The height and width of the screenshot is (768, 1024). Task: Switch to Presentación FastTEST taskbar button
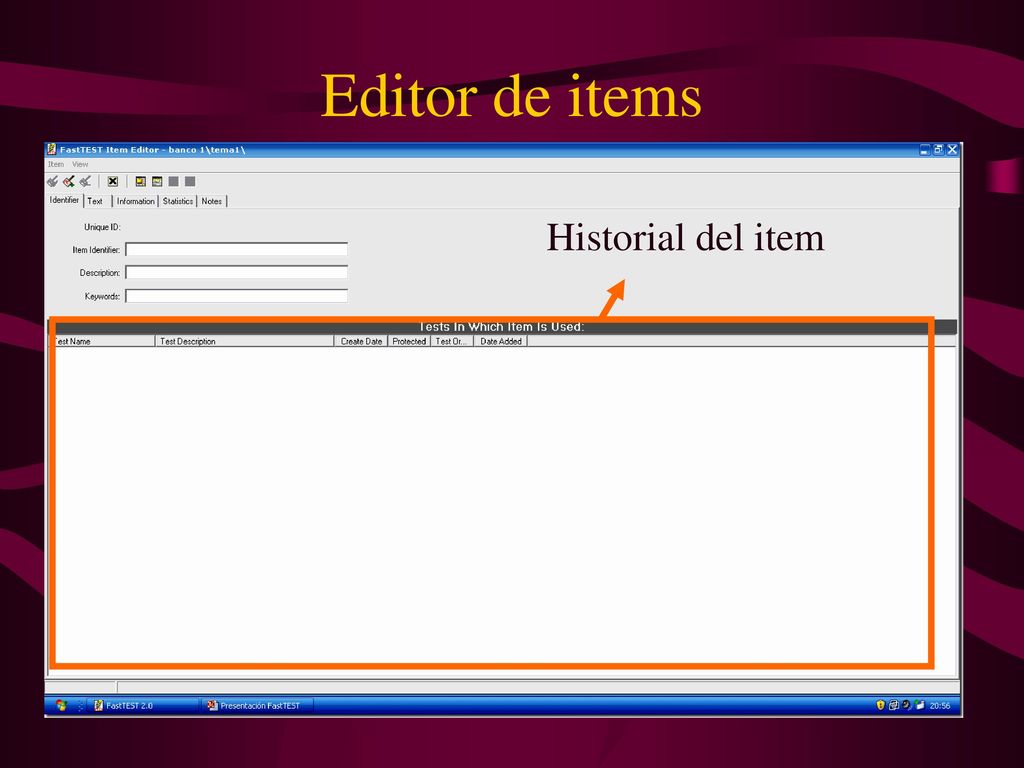tap(258, 705)
